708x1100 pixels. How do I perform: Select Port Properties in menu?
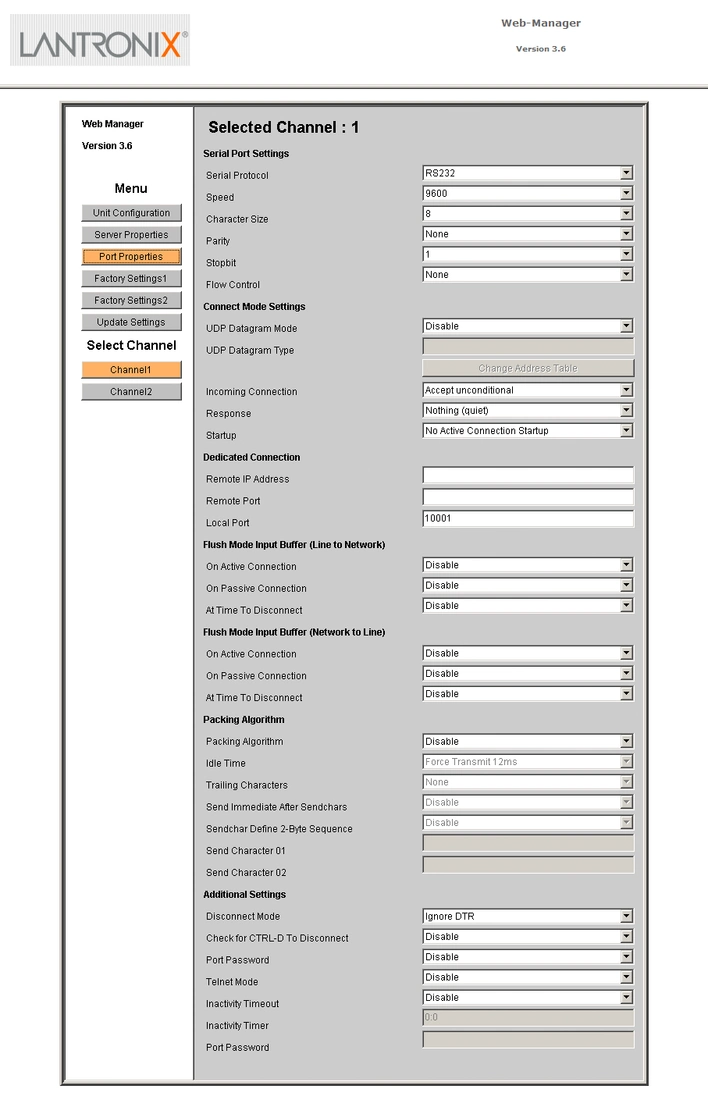pos(131,256)
